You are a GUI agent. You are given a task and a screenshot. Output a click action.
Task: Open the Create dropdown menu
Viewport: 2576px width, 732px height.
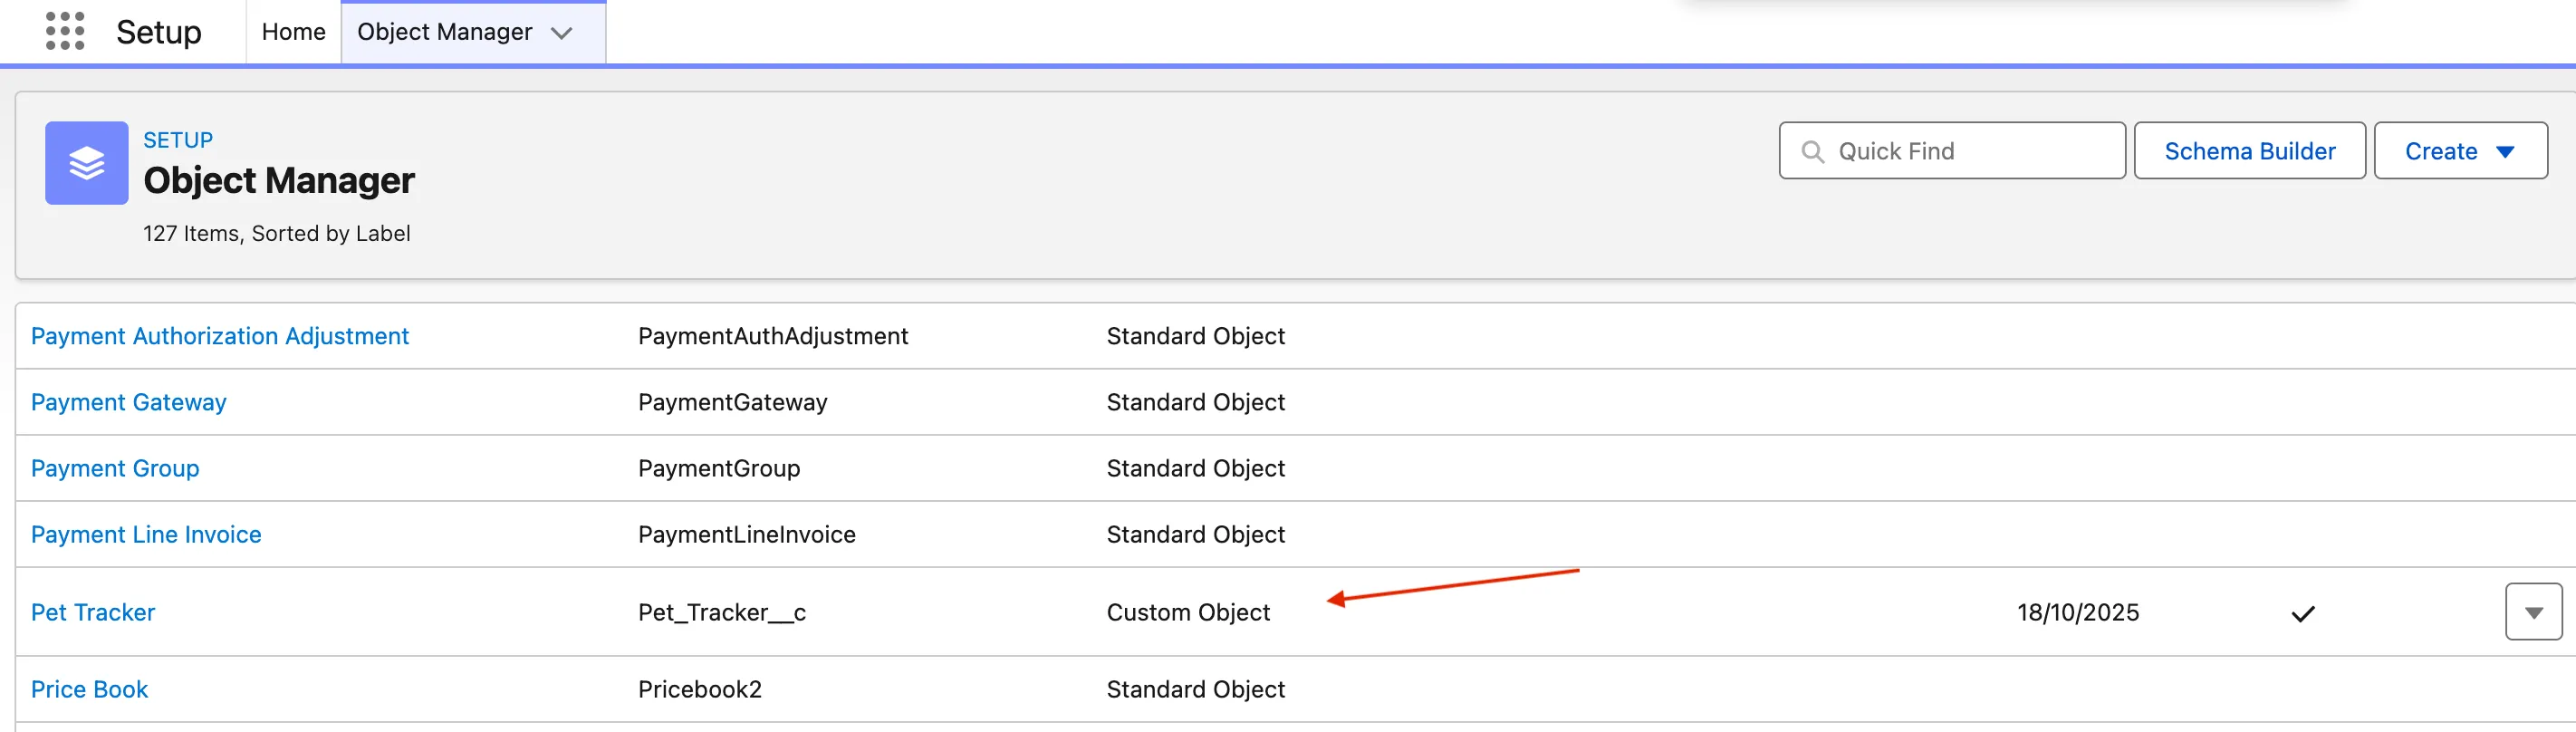[2460, 150]
